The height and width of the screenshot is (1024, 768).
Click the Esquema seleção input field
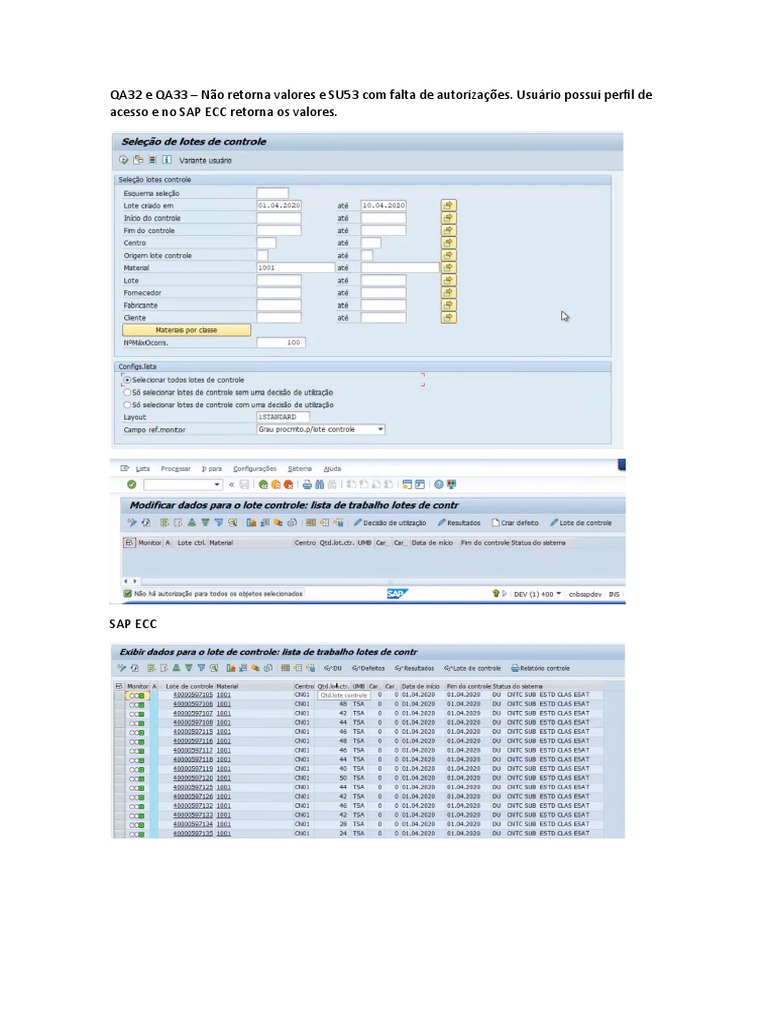pyautogui.click(x=272, y=193)
